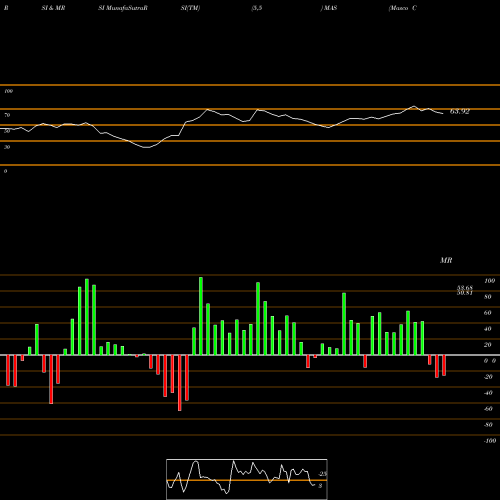The height and width of the screenshot is (500, 500).
Task: Click the MAS ticker text in header
Action: pos(330,8)
